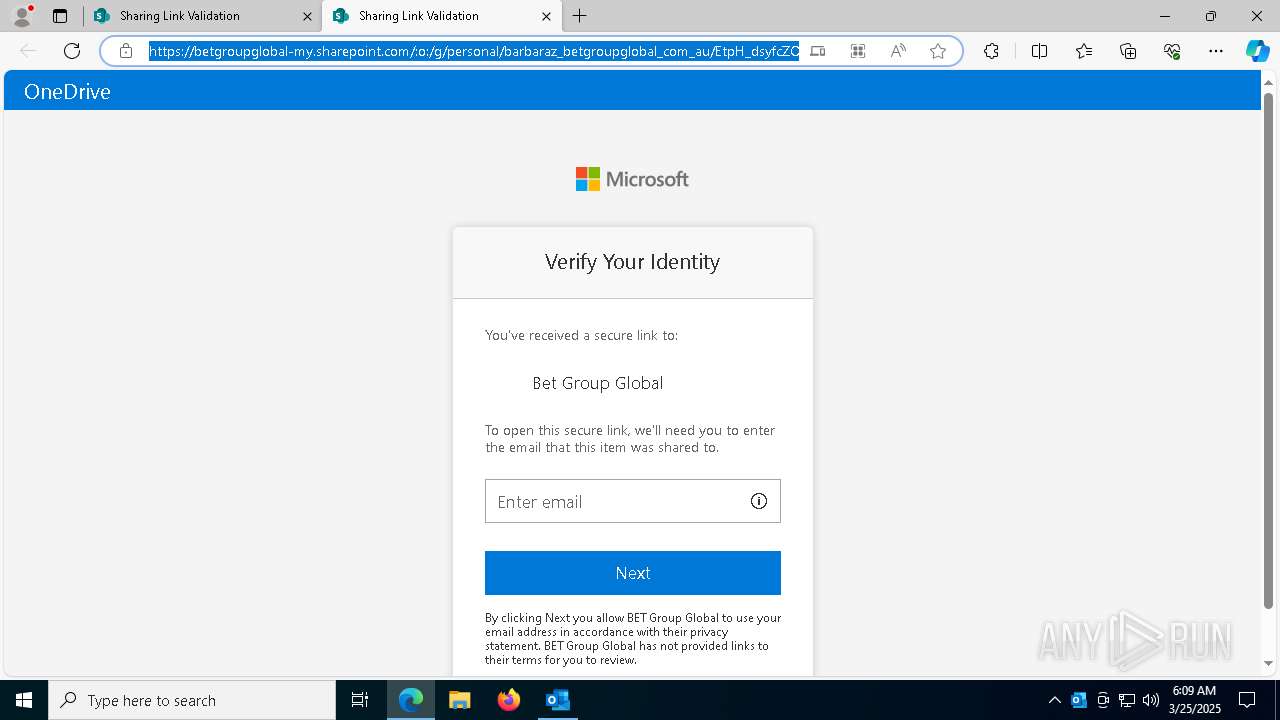1280x720 pixels.
Task: Open the Tab actions menu button
Action: coord(60,16)
